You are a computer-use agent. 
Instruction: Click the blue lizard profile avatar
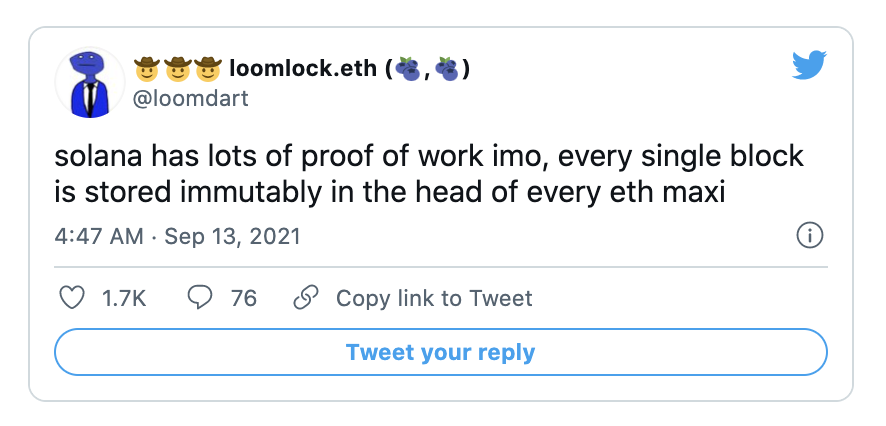pos(94,82)
